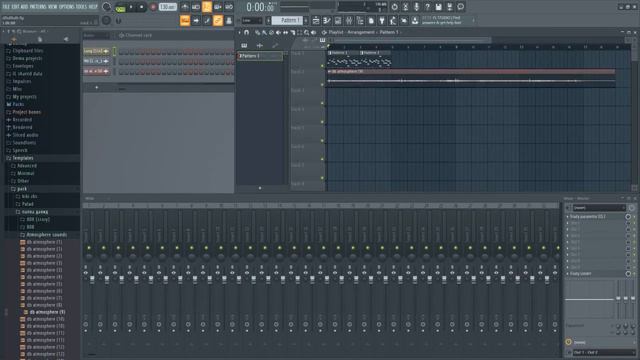Viewport: 640px width, 360px height.
Task: Click the first Pattern 1 clip in playlist
Action: [343, 59]
